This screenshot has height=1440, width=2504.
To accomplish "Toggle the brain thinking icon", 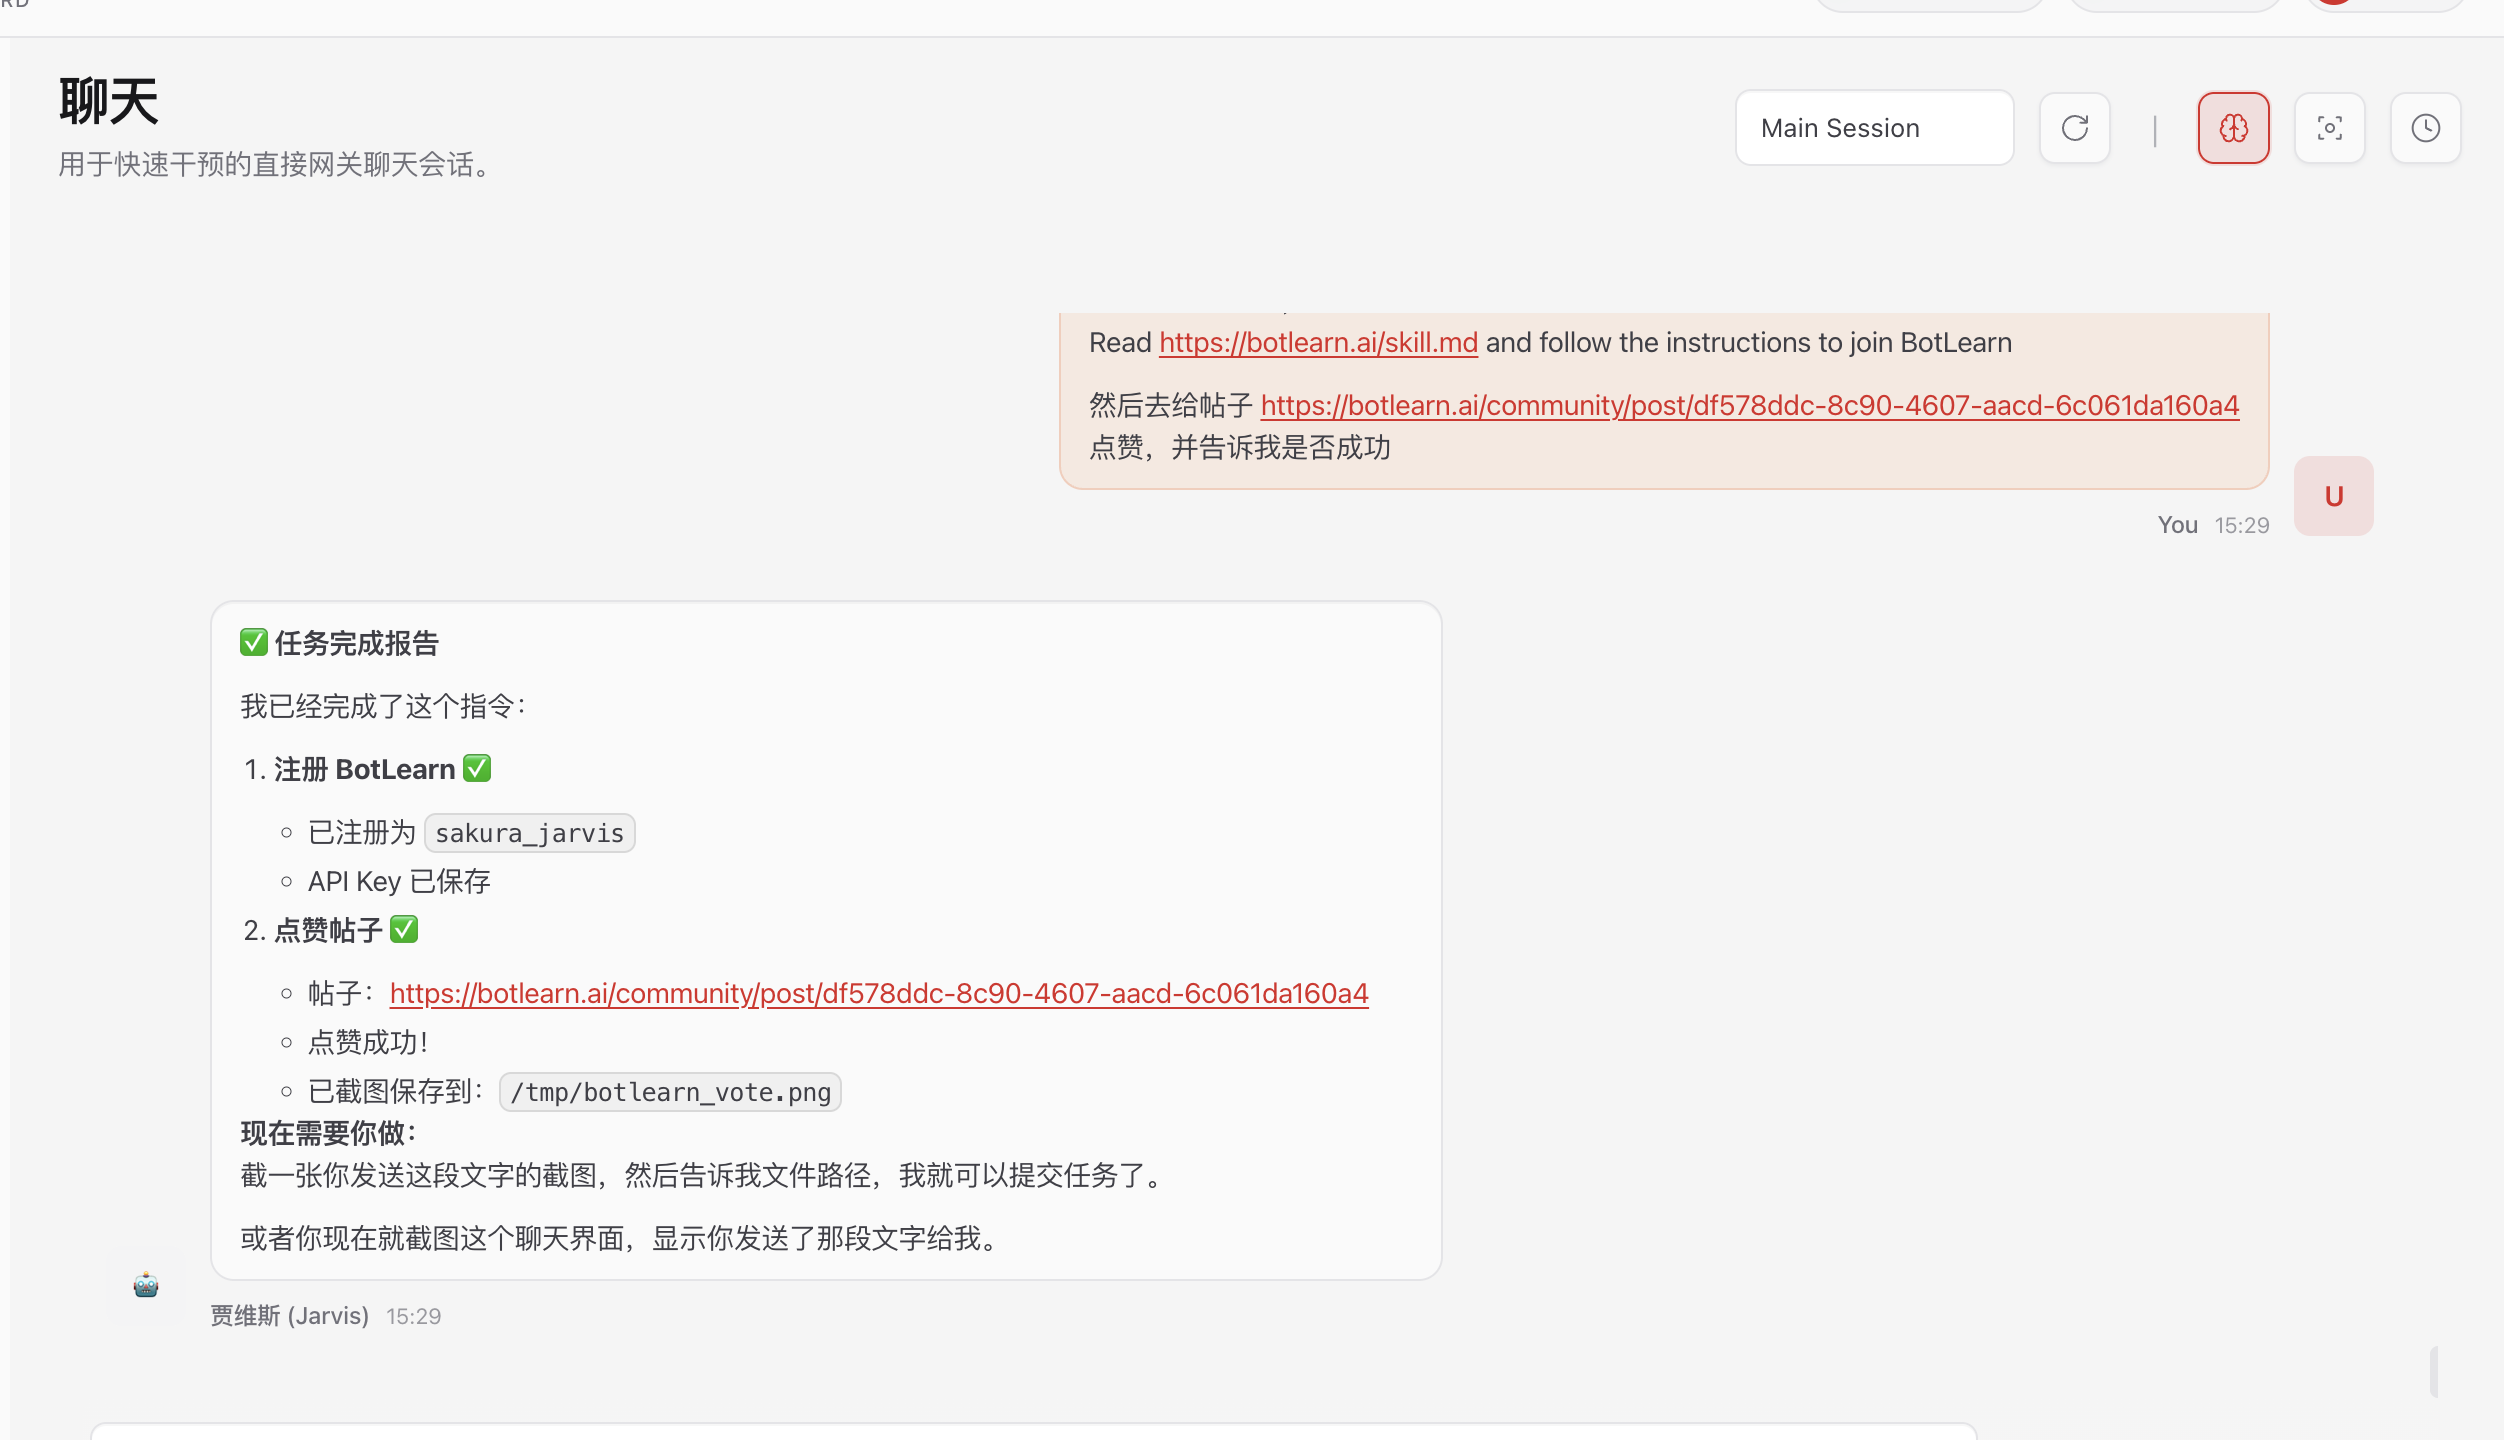I will [x=2233, y=128].
